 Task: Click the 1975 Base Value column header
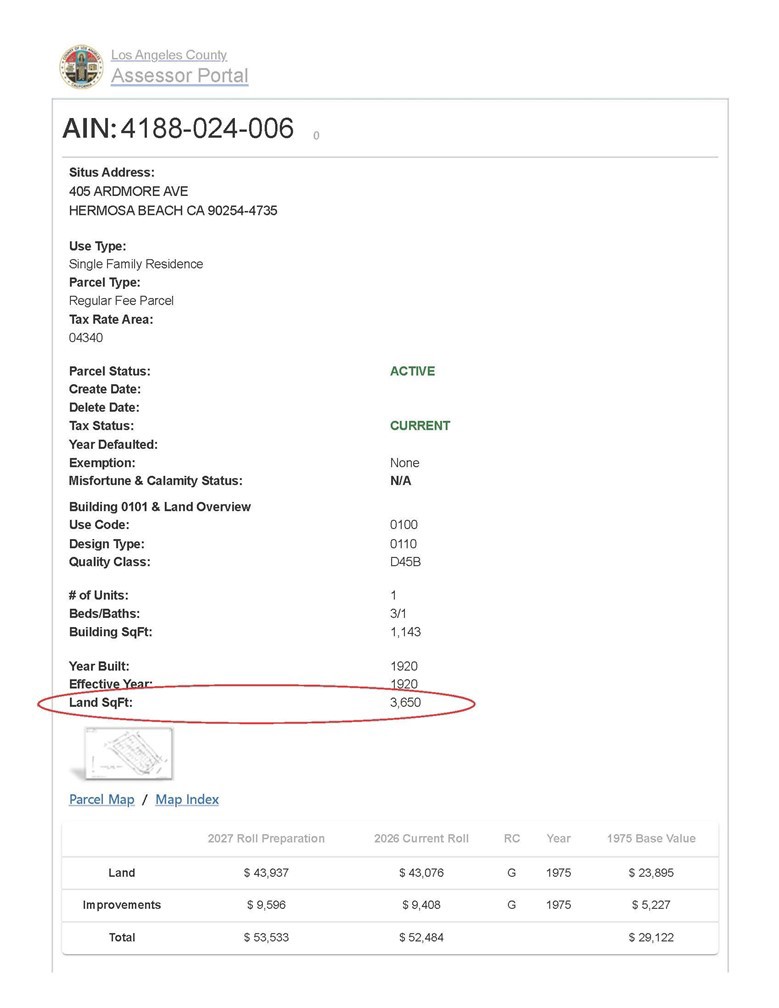pyautogui.click(x=651, y=838)
